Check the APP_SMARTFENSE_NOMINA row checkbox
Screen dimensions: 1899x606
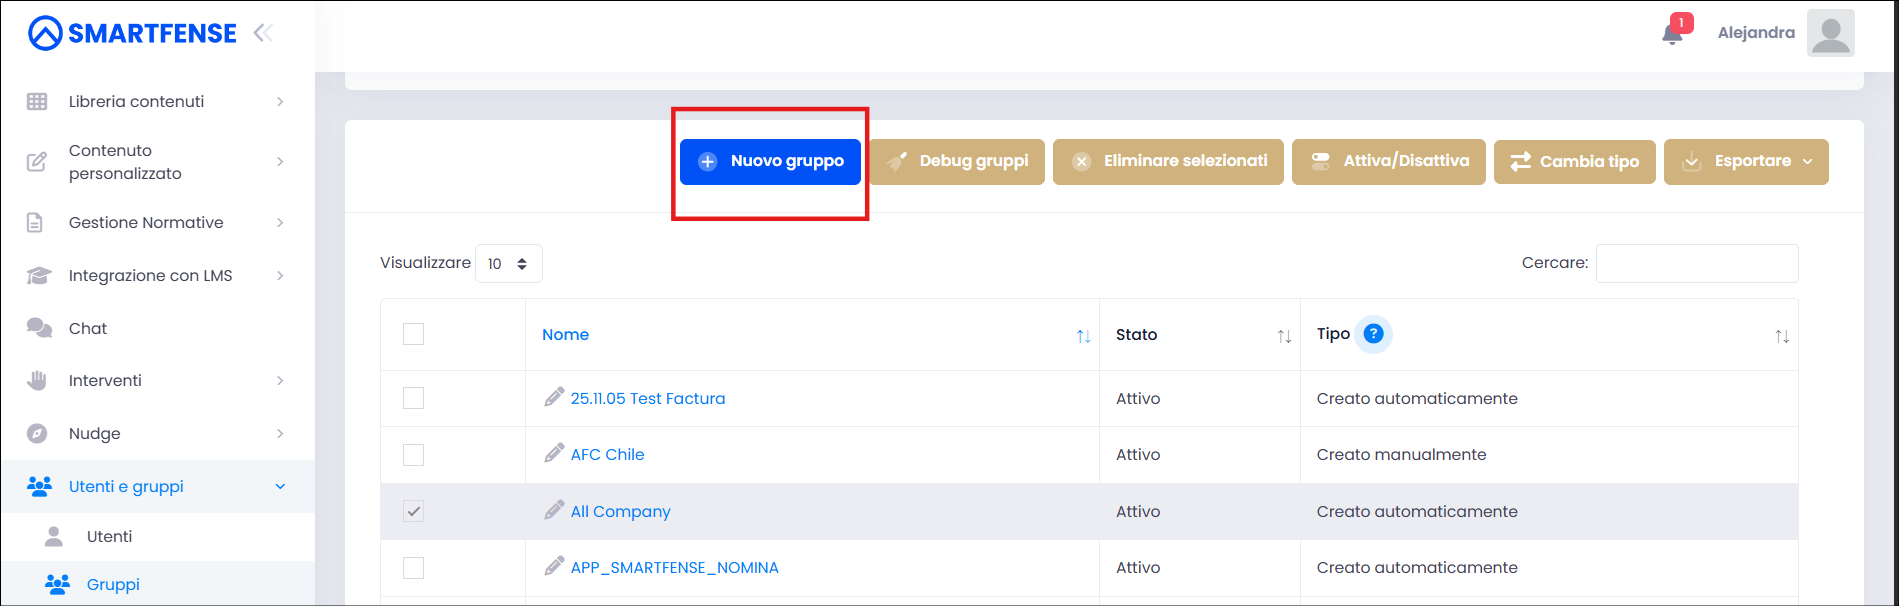click(x=413, y=568)
